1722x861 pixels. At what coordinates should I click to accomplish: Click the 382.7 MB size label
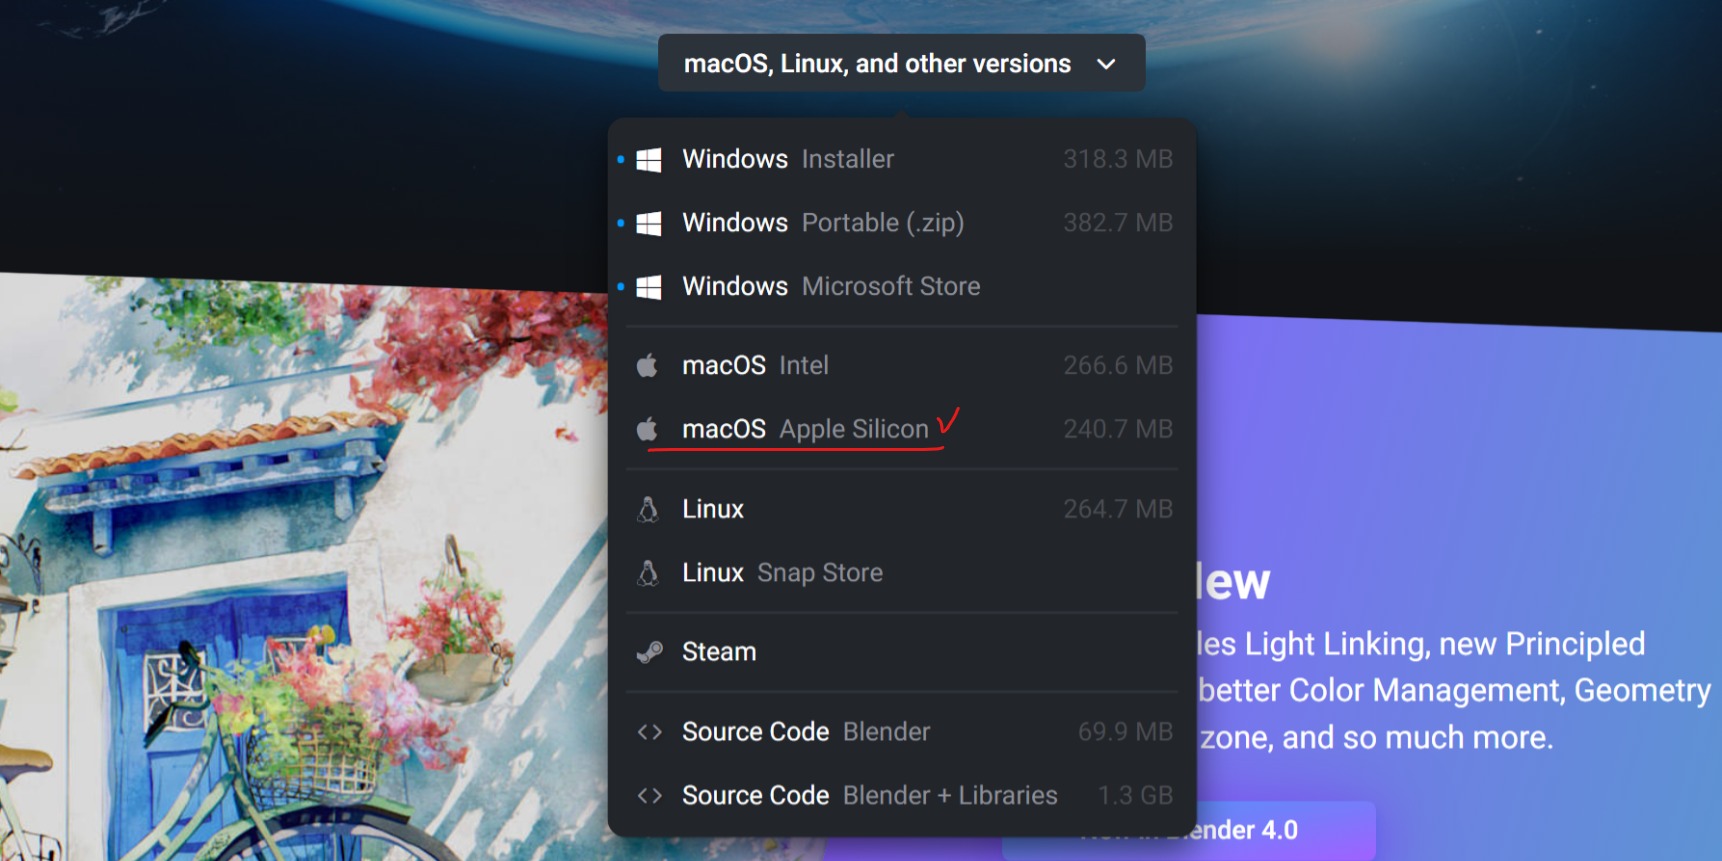(1118, 222)
